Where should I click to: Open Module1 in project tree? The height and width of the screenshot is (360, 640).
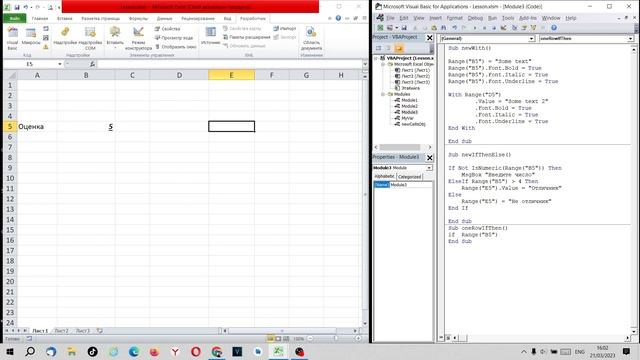point(409,100)
